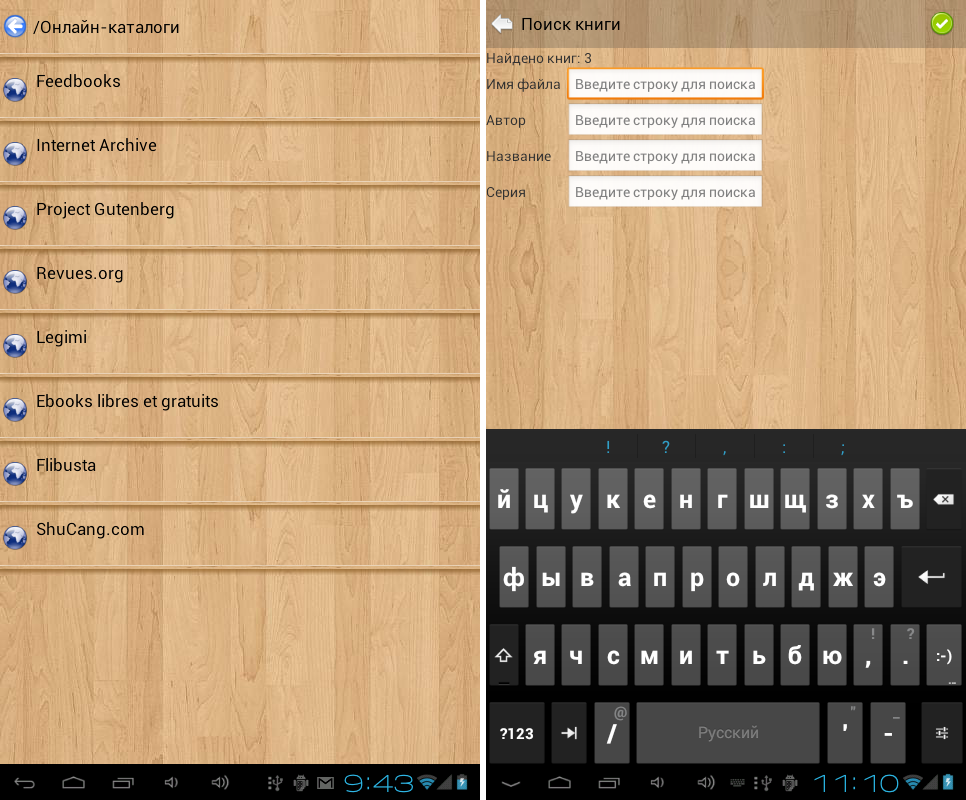966x800 pixels.
Task: Tap the letter ю key
Action: pos(832,655)
